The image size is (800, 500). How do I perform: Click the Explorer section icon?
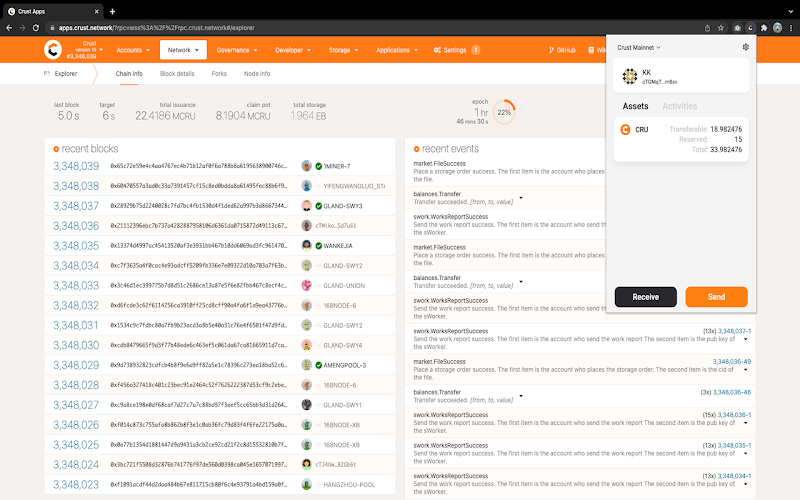pyautogui.click(x=47, y=73)
